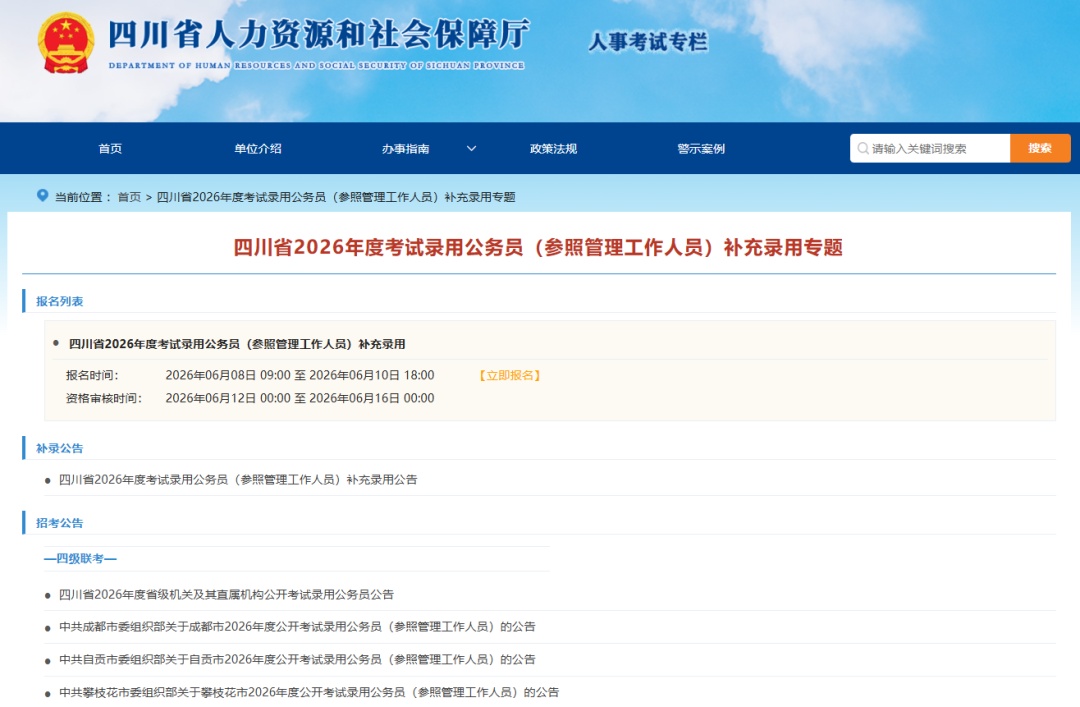The image size is (1080, 707).
Task: Click the 报名列表 section heading
Action: coord(59,301)
